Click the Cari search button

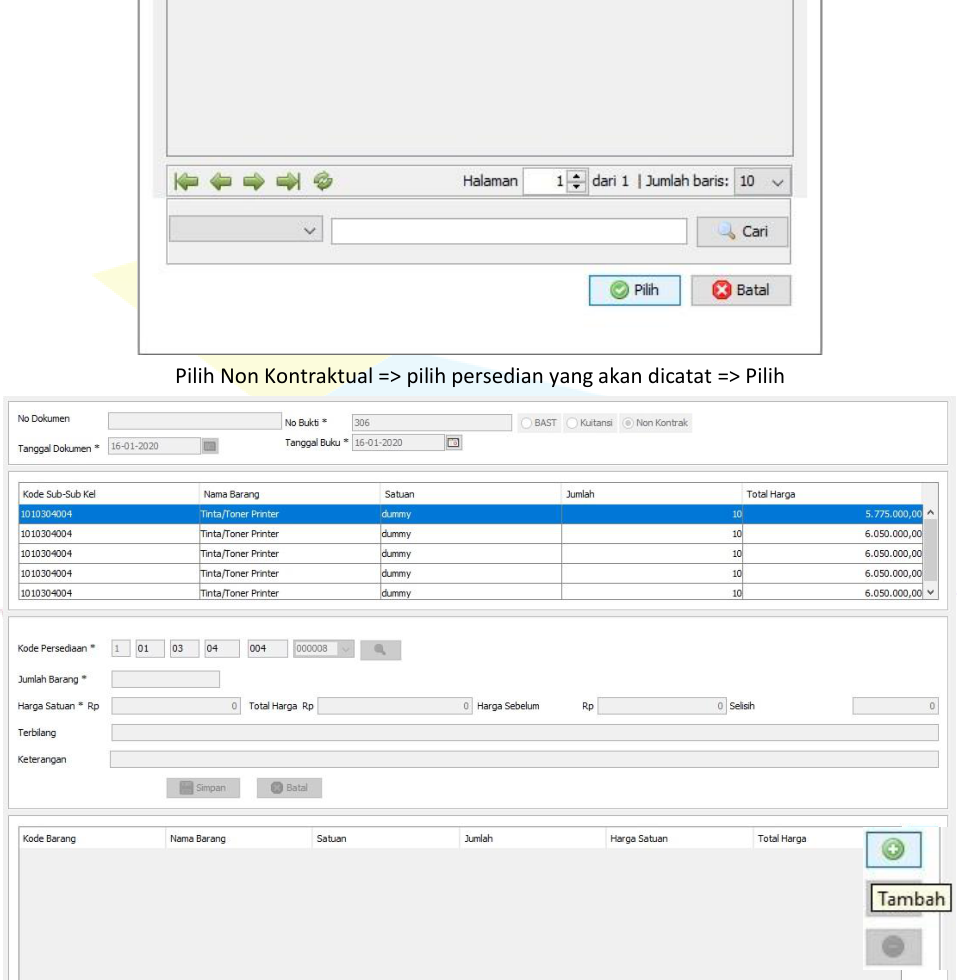pos(742,231)
